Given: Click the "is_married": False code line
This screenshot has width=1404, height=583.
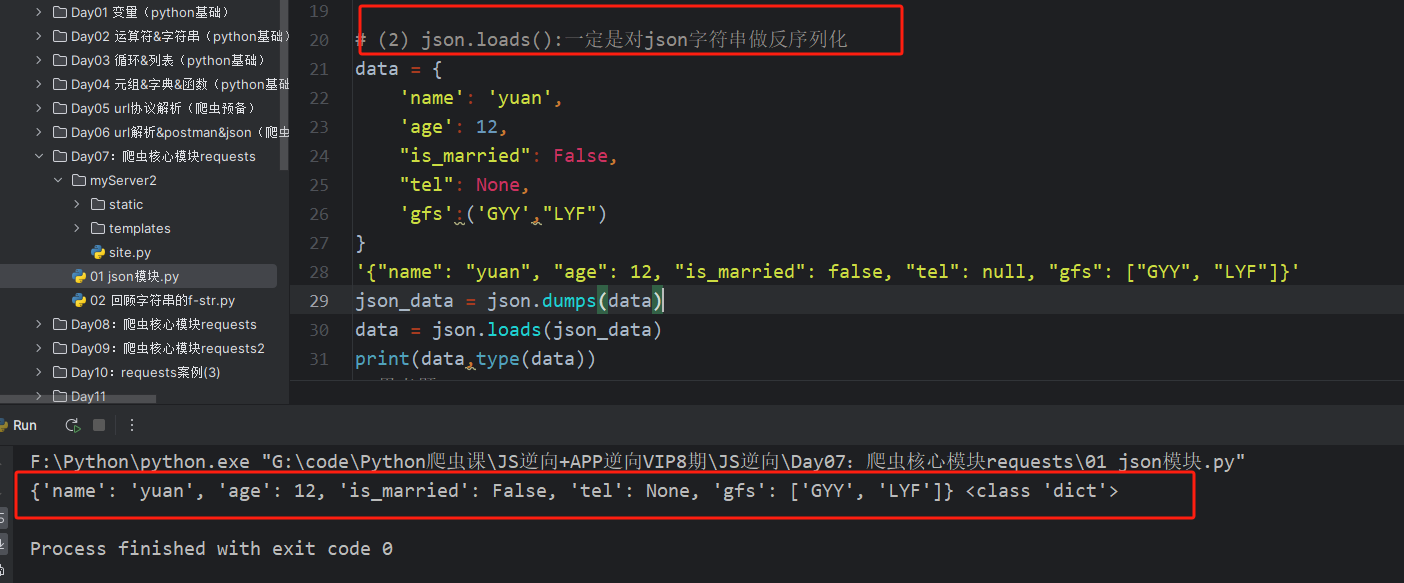Looking at the screenshot, I should tap(509, 156).
